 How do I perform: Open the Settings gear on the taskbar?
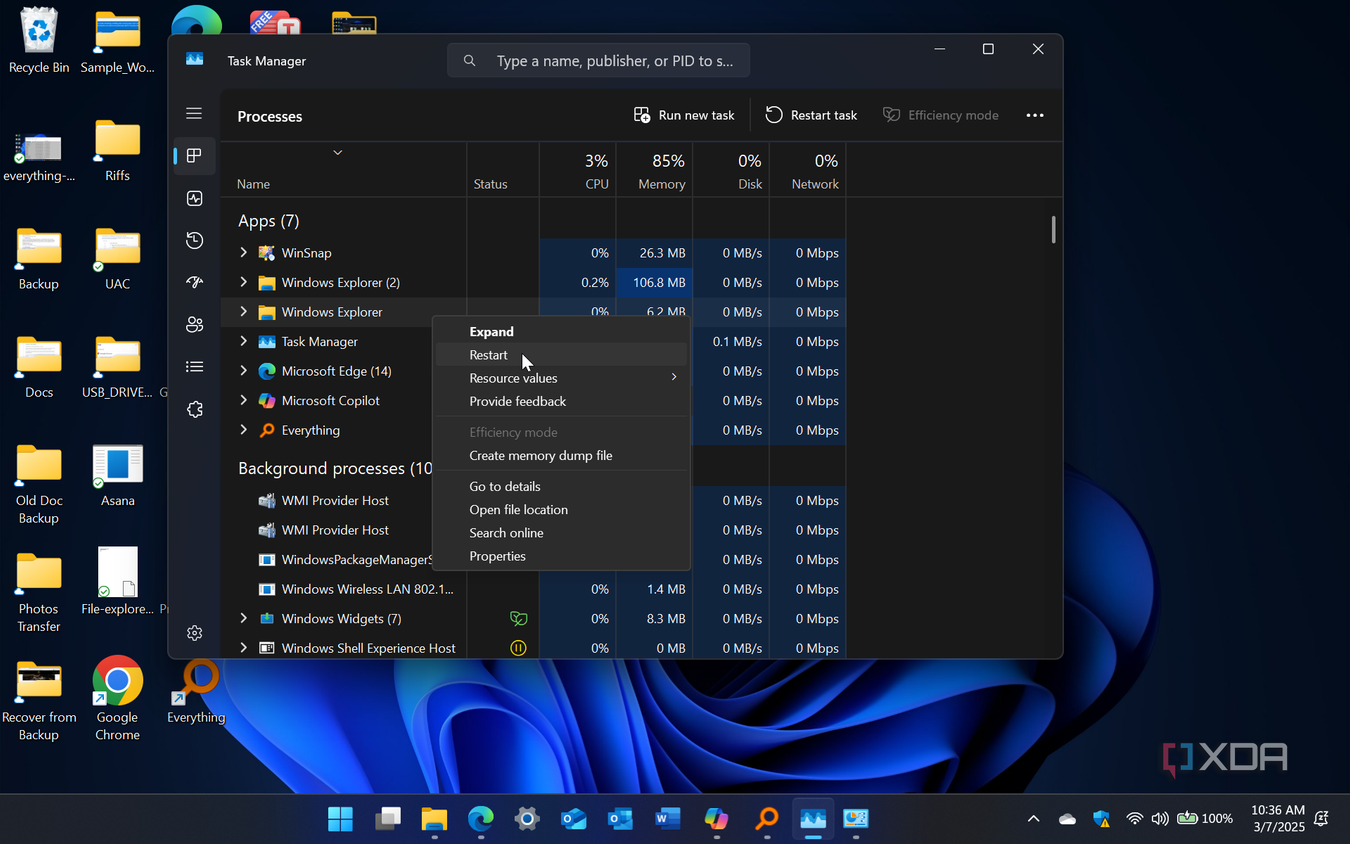coord(527,819)
